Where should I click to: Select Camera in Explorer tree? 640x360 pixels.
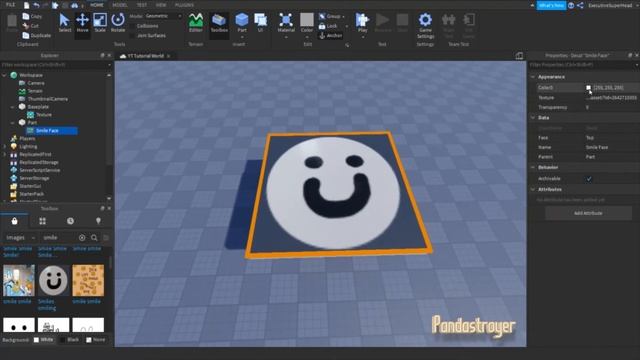pos(36,83)
